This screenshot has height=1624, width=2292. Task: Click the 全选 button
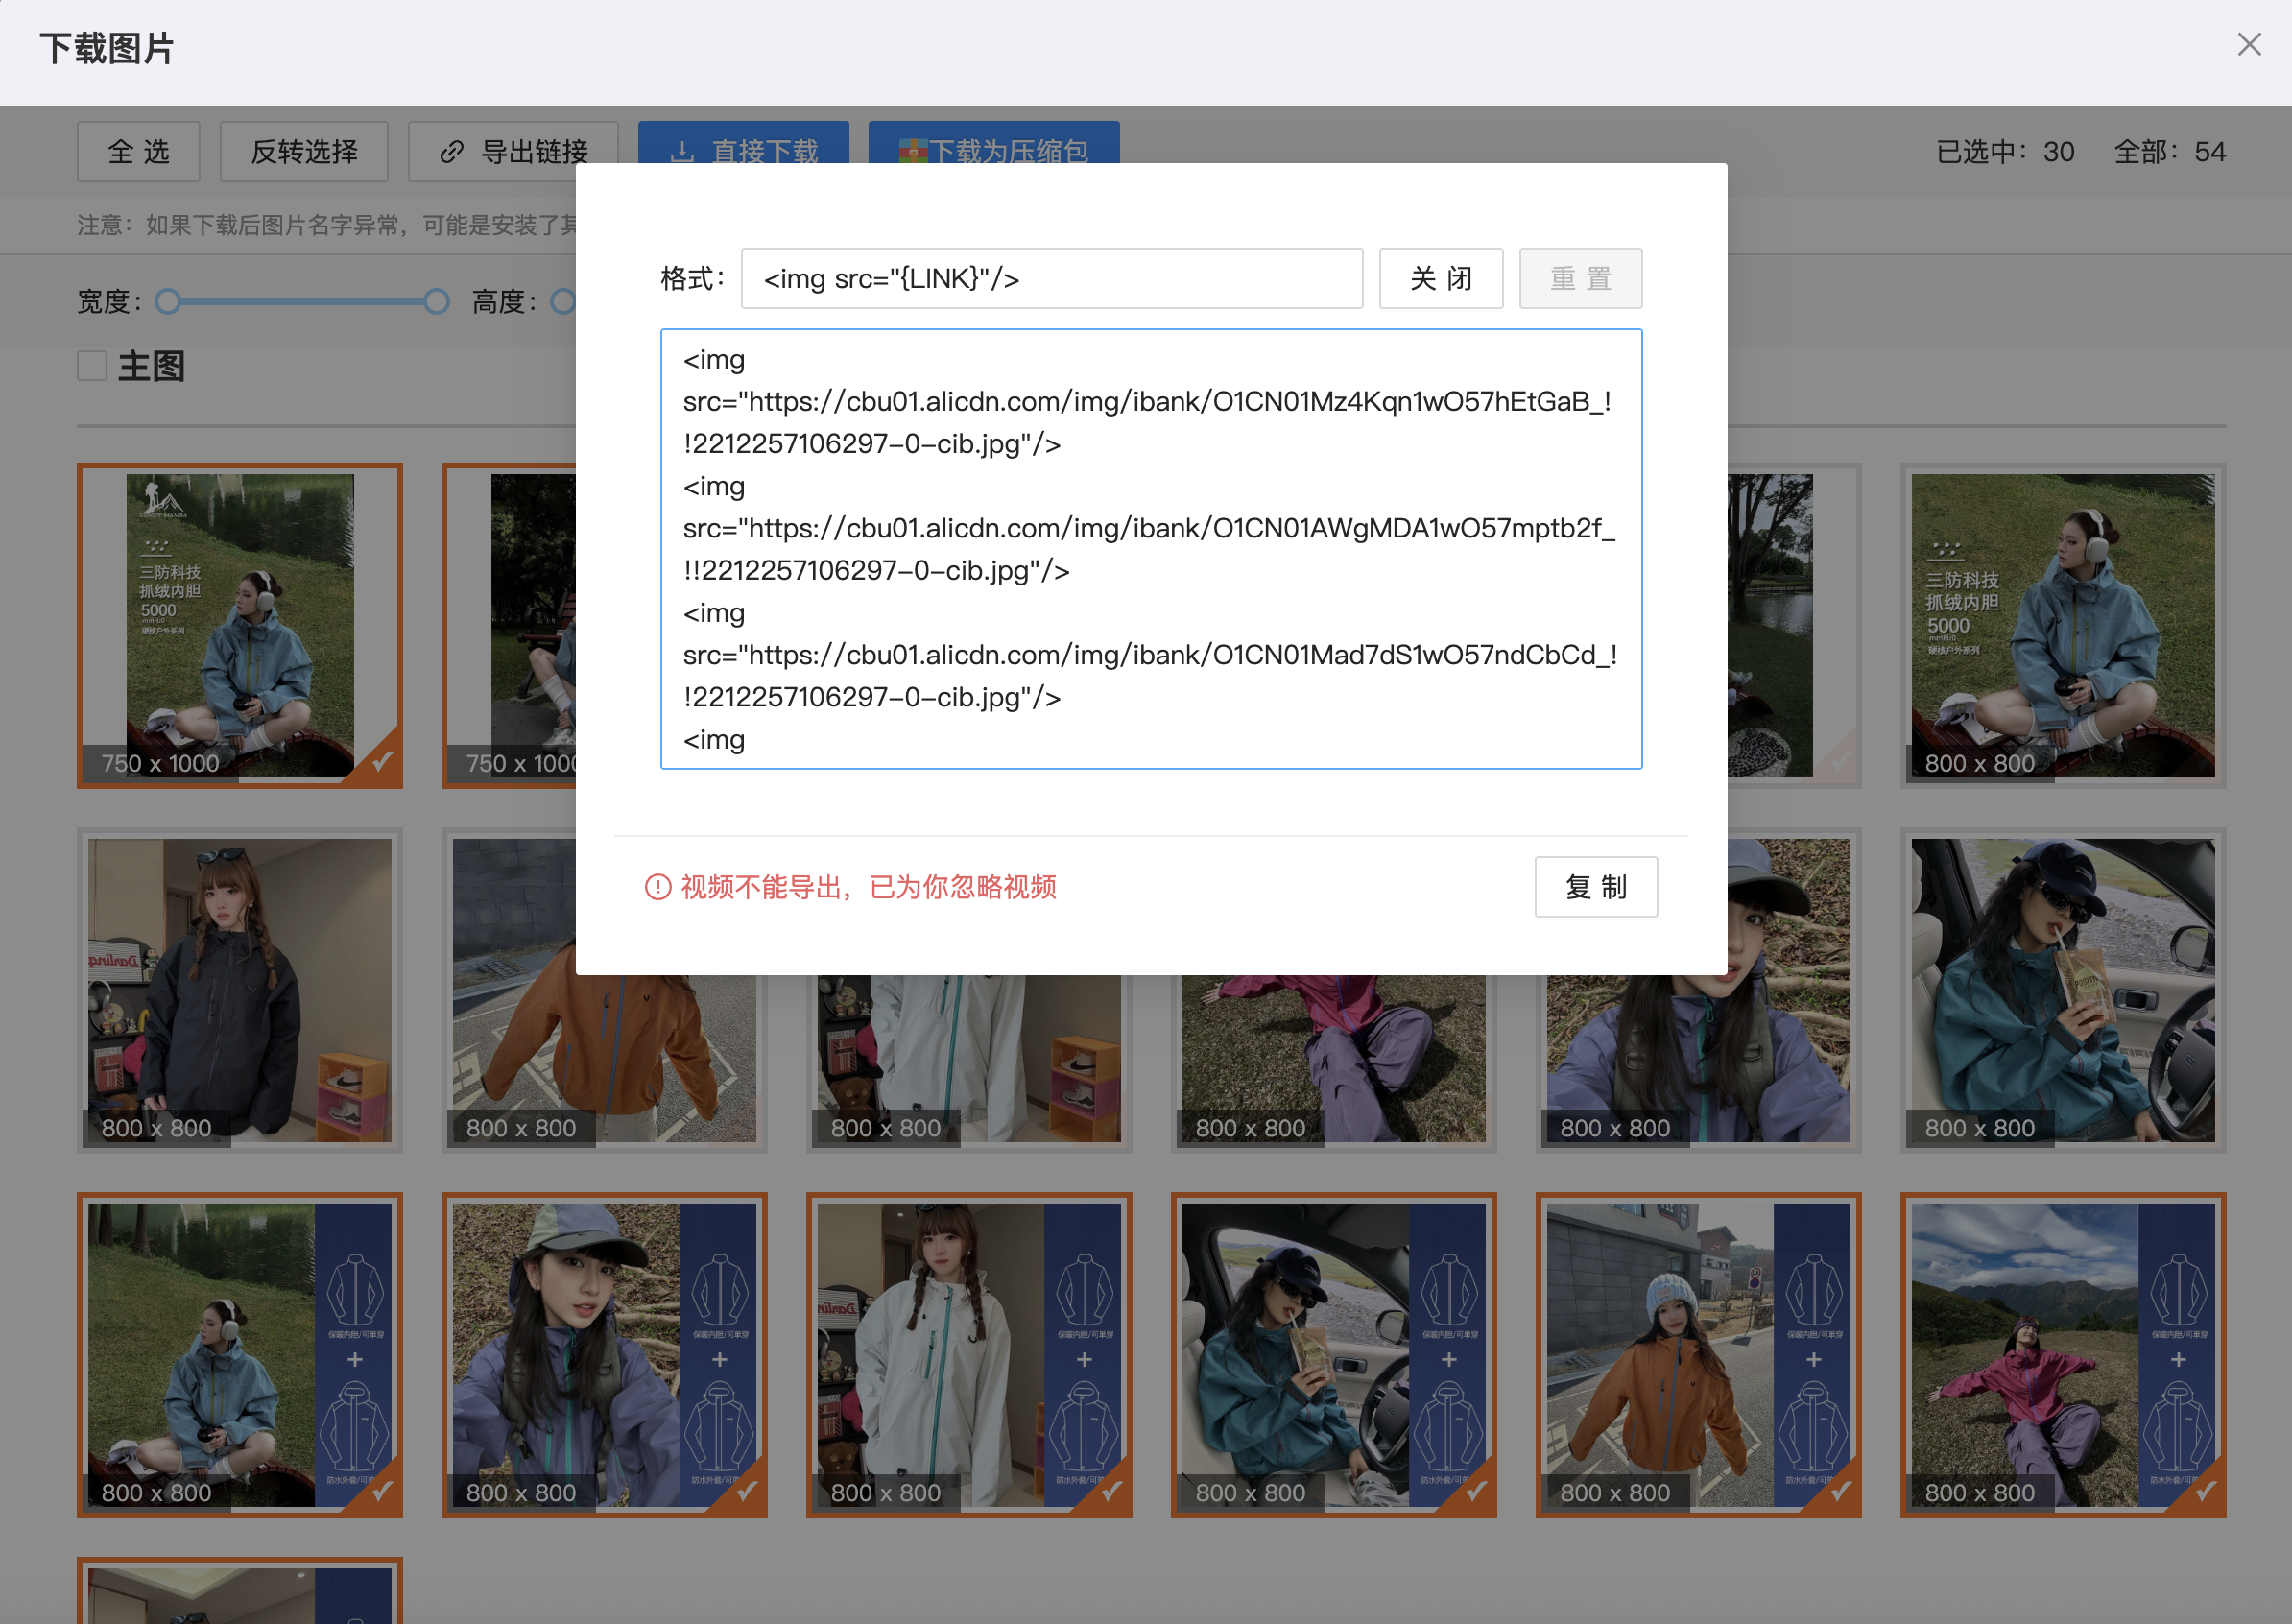click(x=139, y=152)
